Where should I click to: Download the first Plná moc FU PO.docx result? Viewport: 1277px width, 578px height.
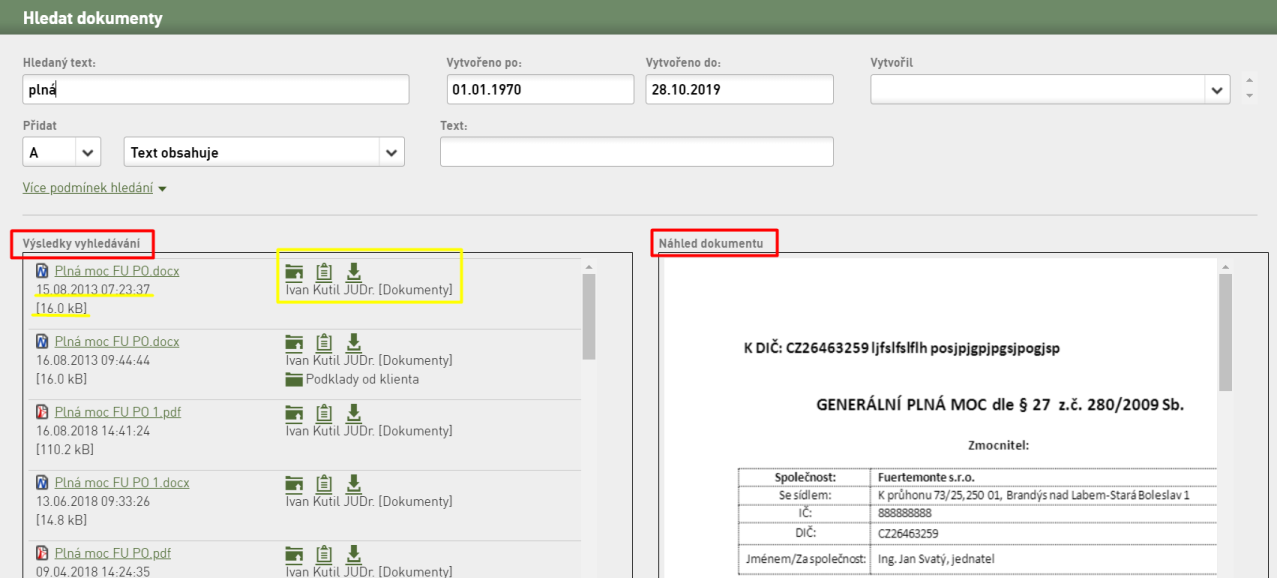353,271
